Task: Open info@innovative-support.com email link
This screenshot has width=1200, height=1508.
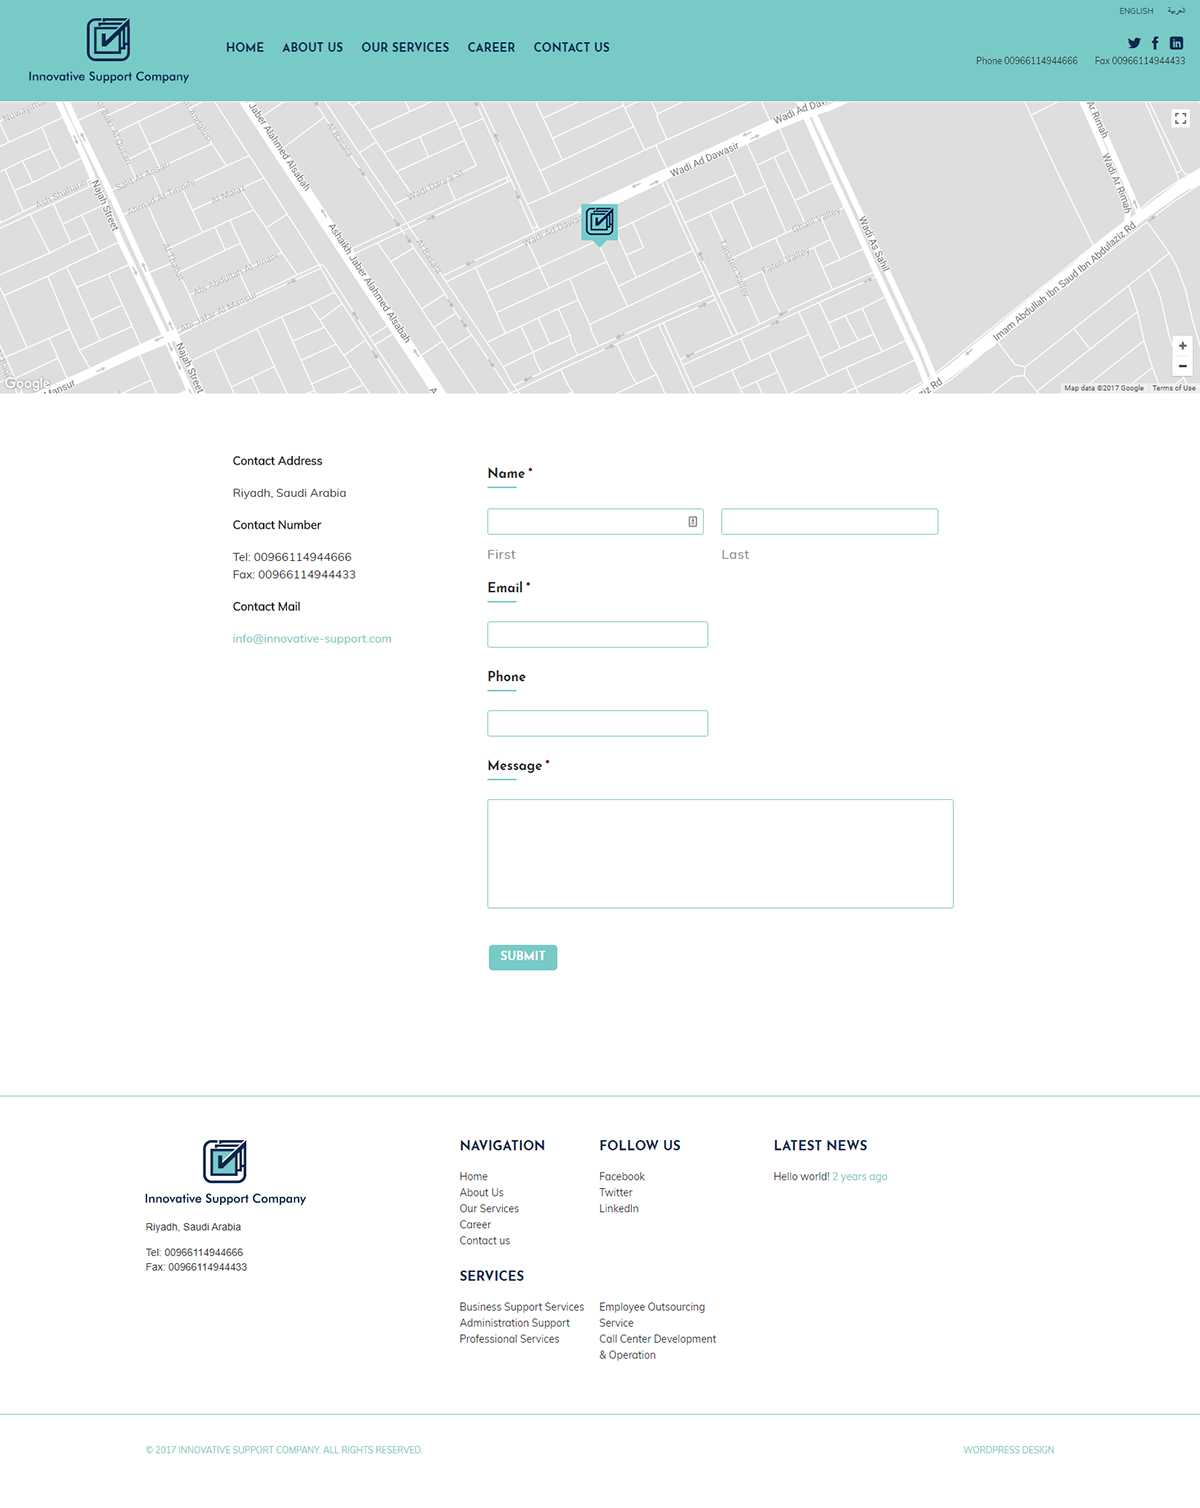Action: pyautogui.click(x=312, y=639)
